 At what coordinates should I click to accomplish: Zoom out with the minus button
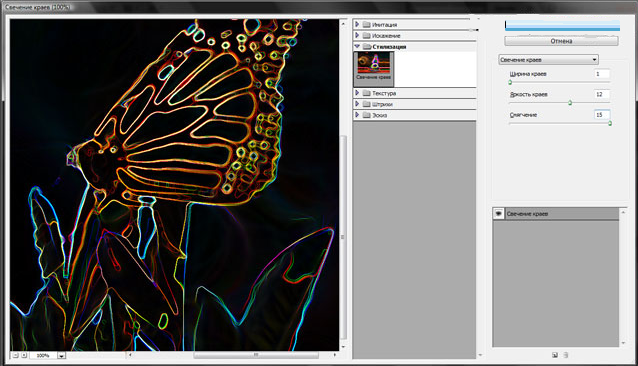(x=15, y=355)
